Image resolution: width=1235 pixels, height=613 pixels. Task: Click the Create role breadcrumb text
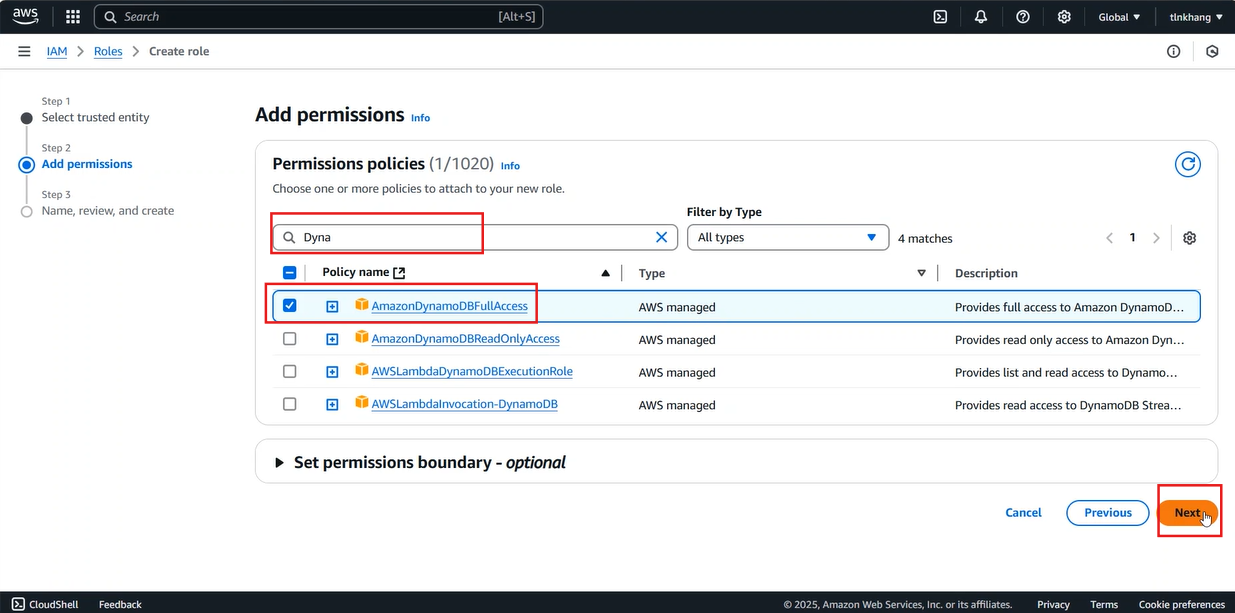179,51
